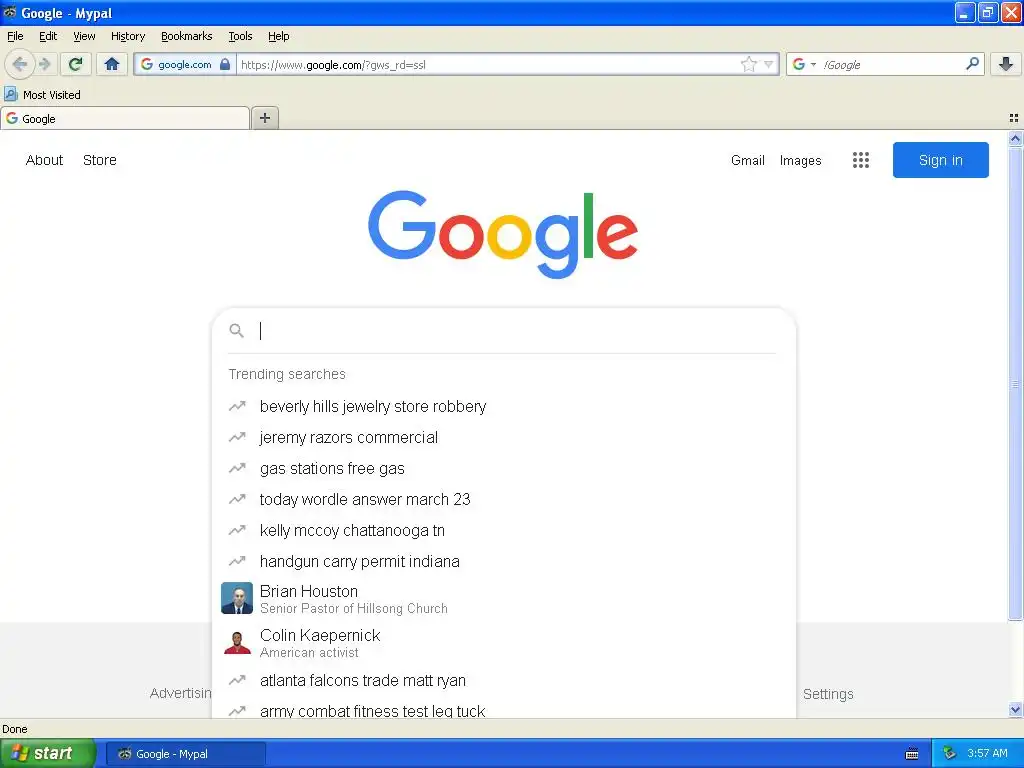1024x768 pixels.
Task: Click the magnifier in the browser search box
Action: click(972, 64)
